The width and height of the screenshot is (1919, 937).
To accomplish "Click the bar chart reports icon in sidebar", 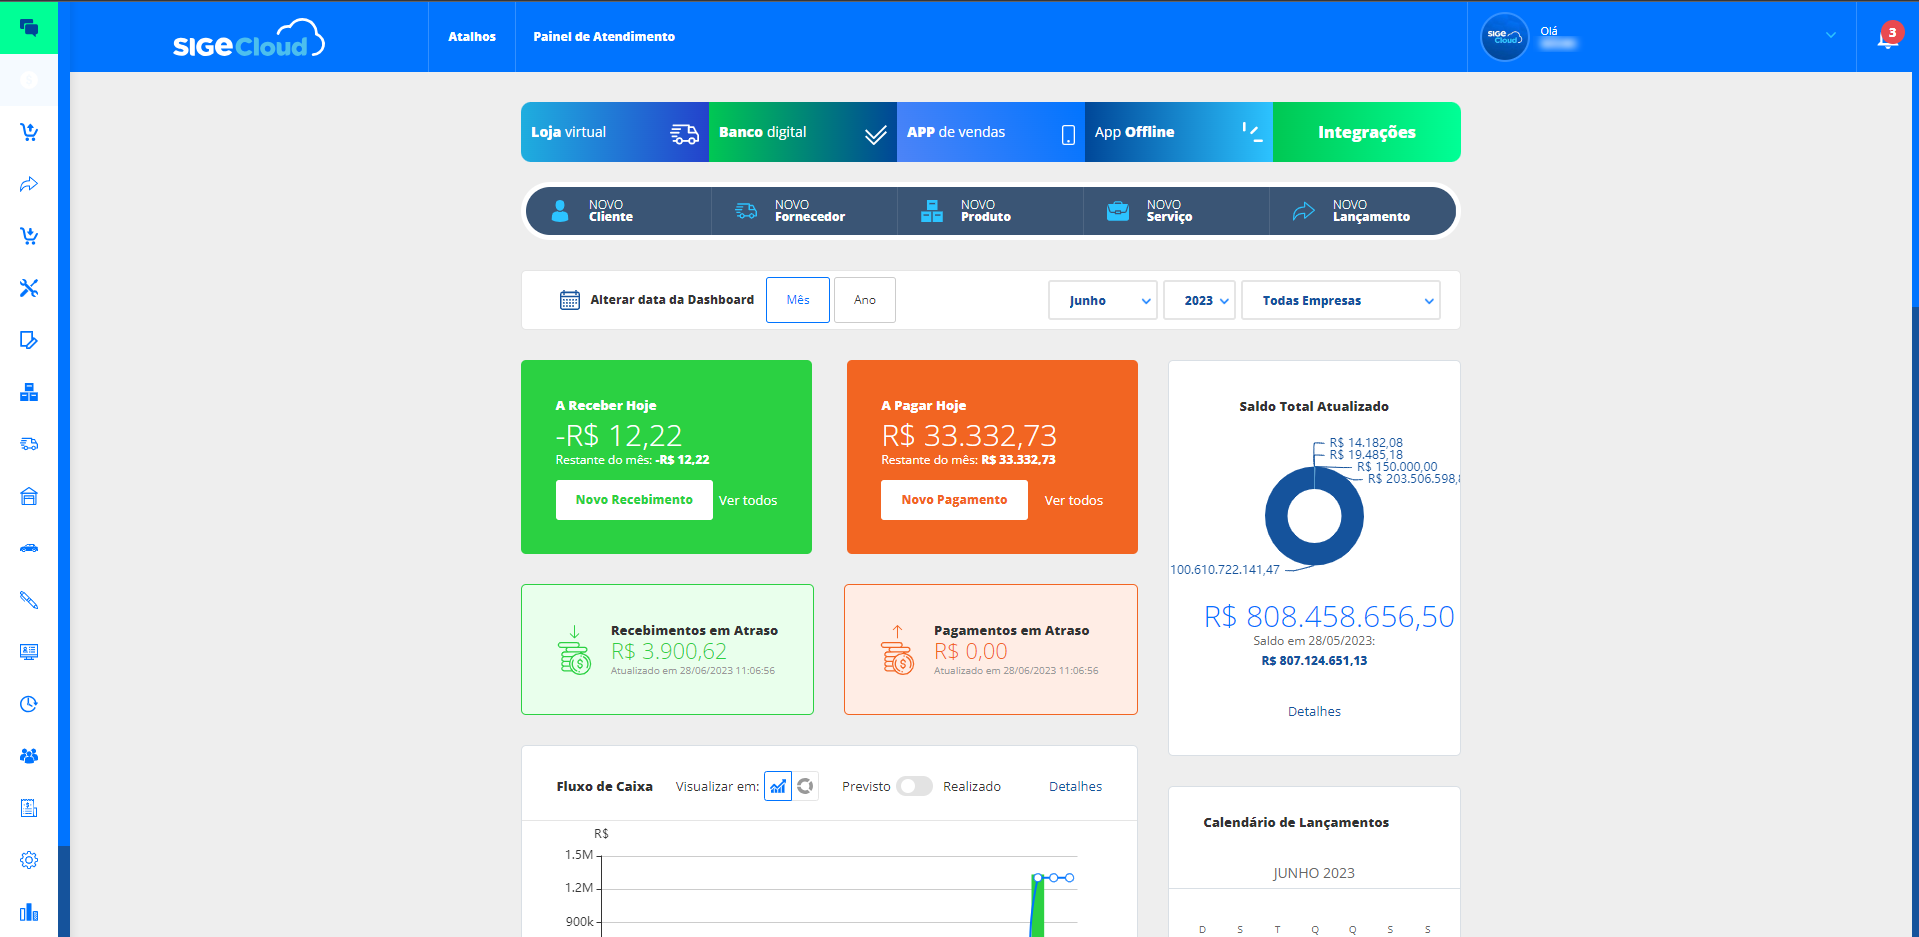I will (29, 912).
